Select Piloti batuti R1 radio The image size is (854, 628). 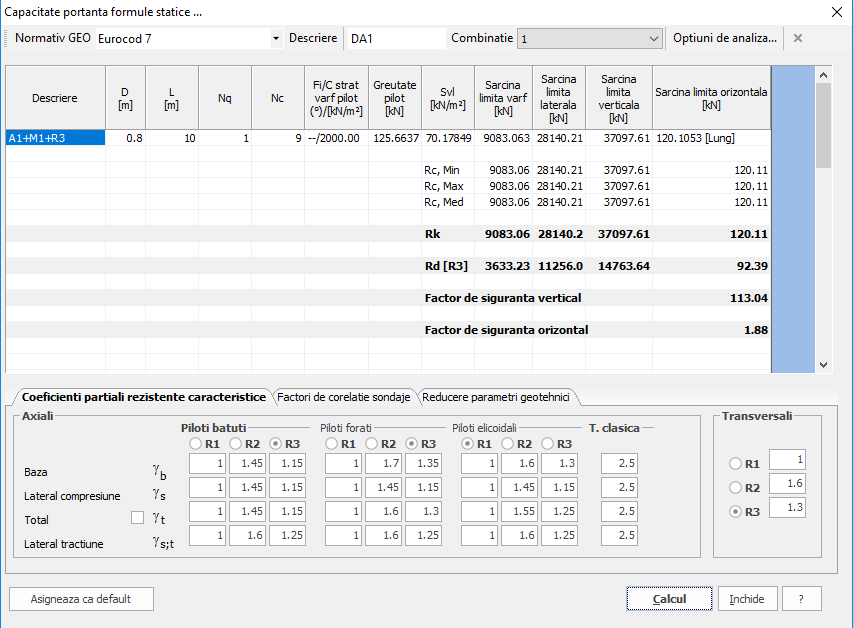point(196,444)
